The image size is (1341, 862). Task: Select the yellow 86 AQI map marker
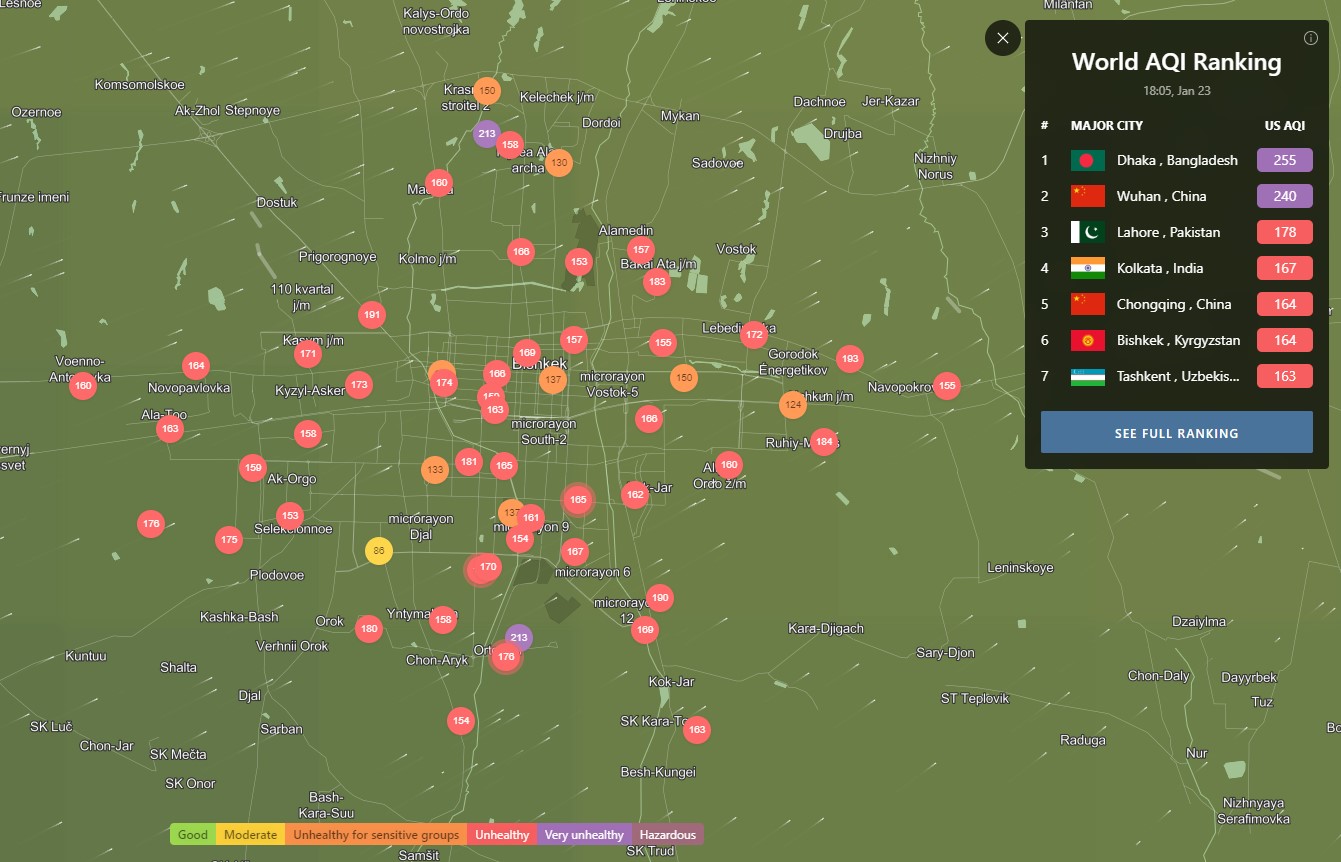pyautogui.click(x=378, y=551)
